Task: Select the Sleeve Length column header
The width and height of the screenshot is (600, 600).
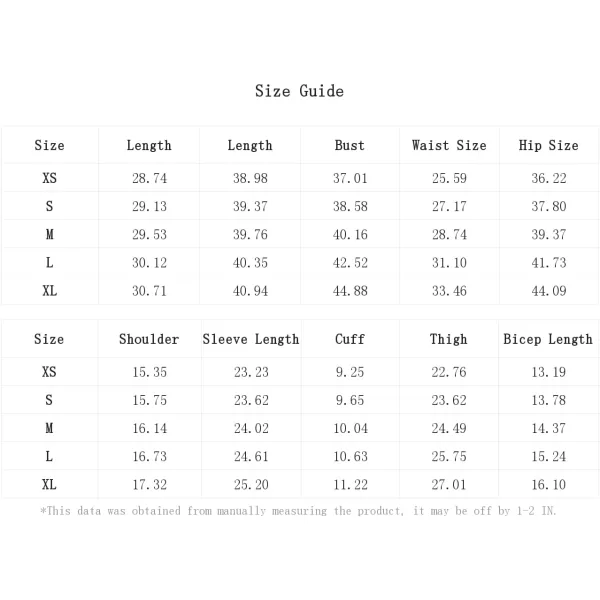Action: (251, 339)
